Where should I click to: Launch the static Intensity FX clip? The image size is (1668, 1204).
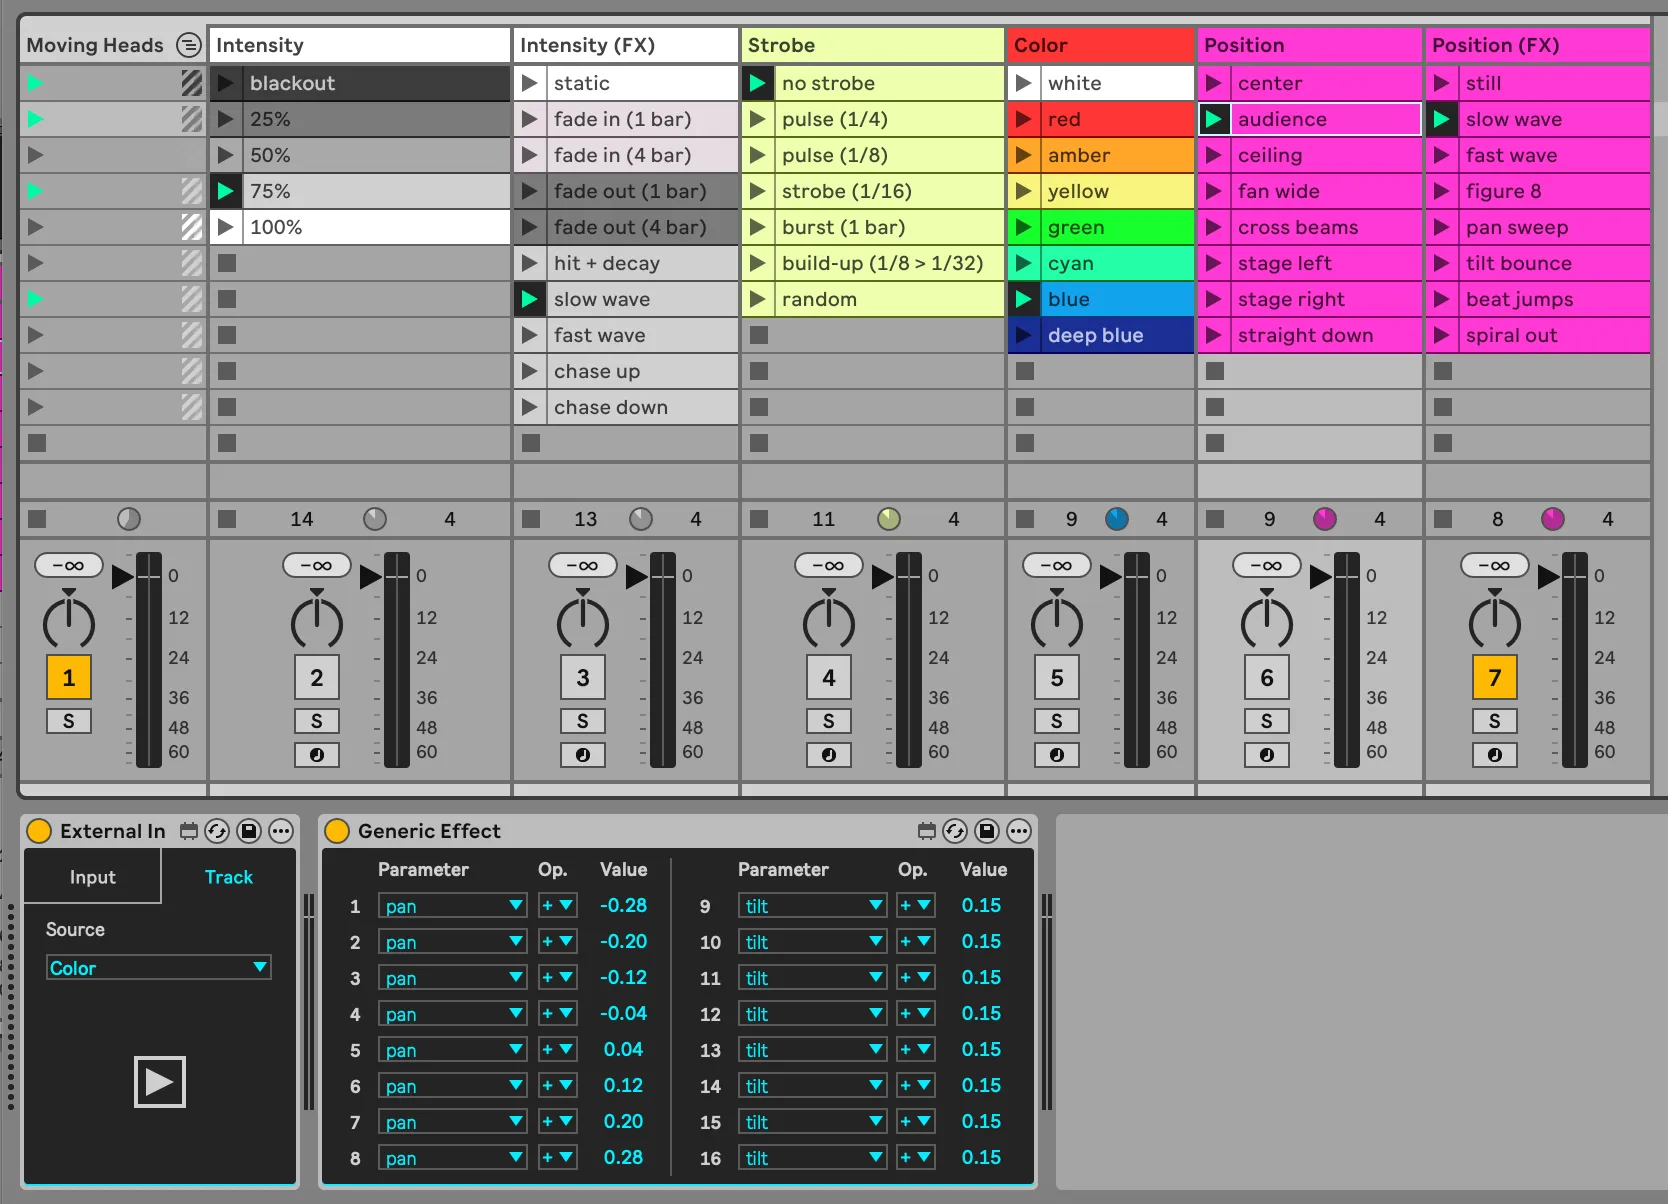click(x=530, y=83)
